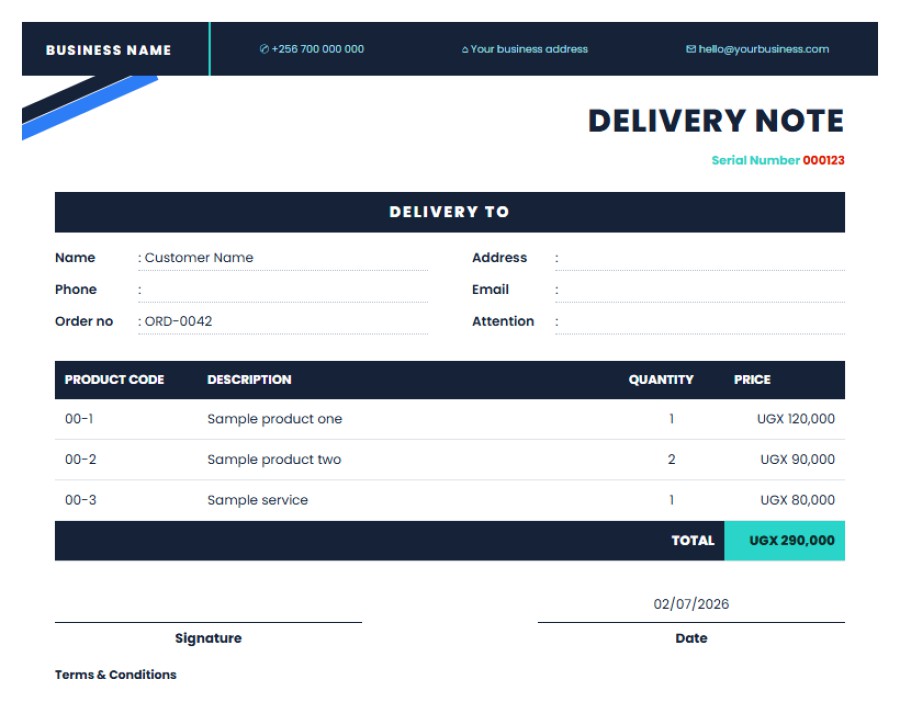The height and width of the screenshot is (702, 900).
Task: Click the Attention label
Action: [503, 321]
